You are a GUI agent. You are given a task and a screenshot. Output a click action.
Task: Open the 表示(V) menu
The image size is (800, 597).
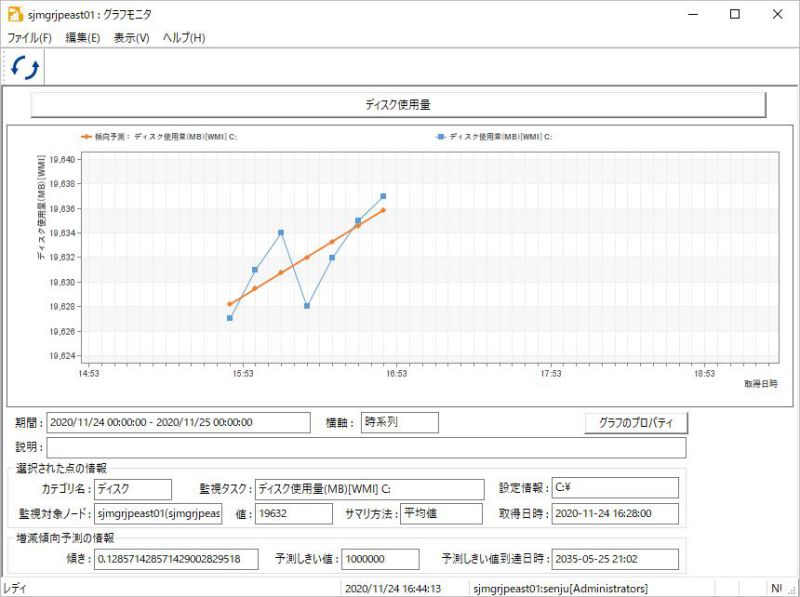click(x=131, y=38)
